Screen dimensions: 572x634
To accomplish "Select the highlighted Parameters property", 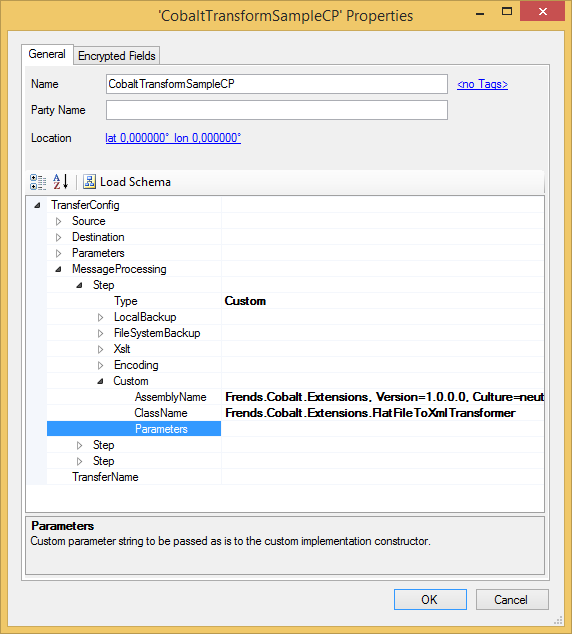I will pos(134,429).
